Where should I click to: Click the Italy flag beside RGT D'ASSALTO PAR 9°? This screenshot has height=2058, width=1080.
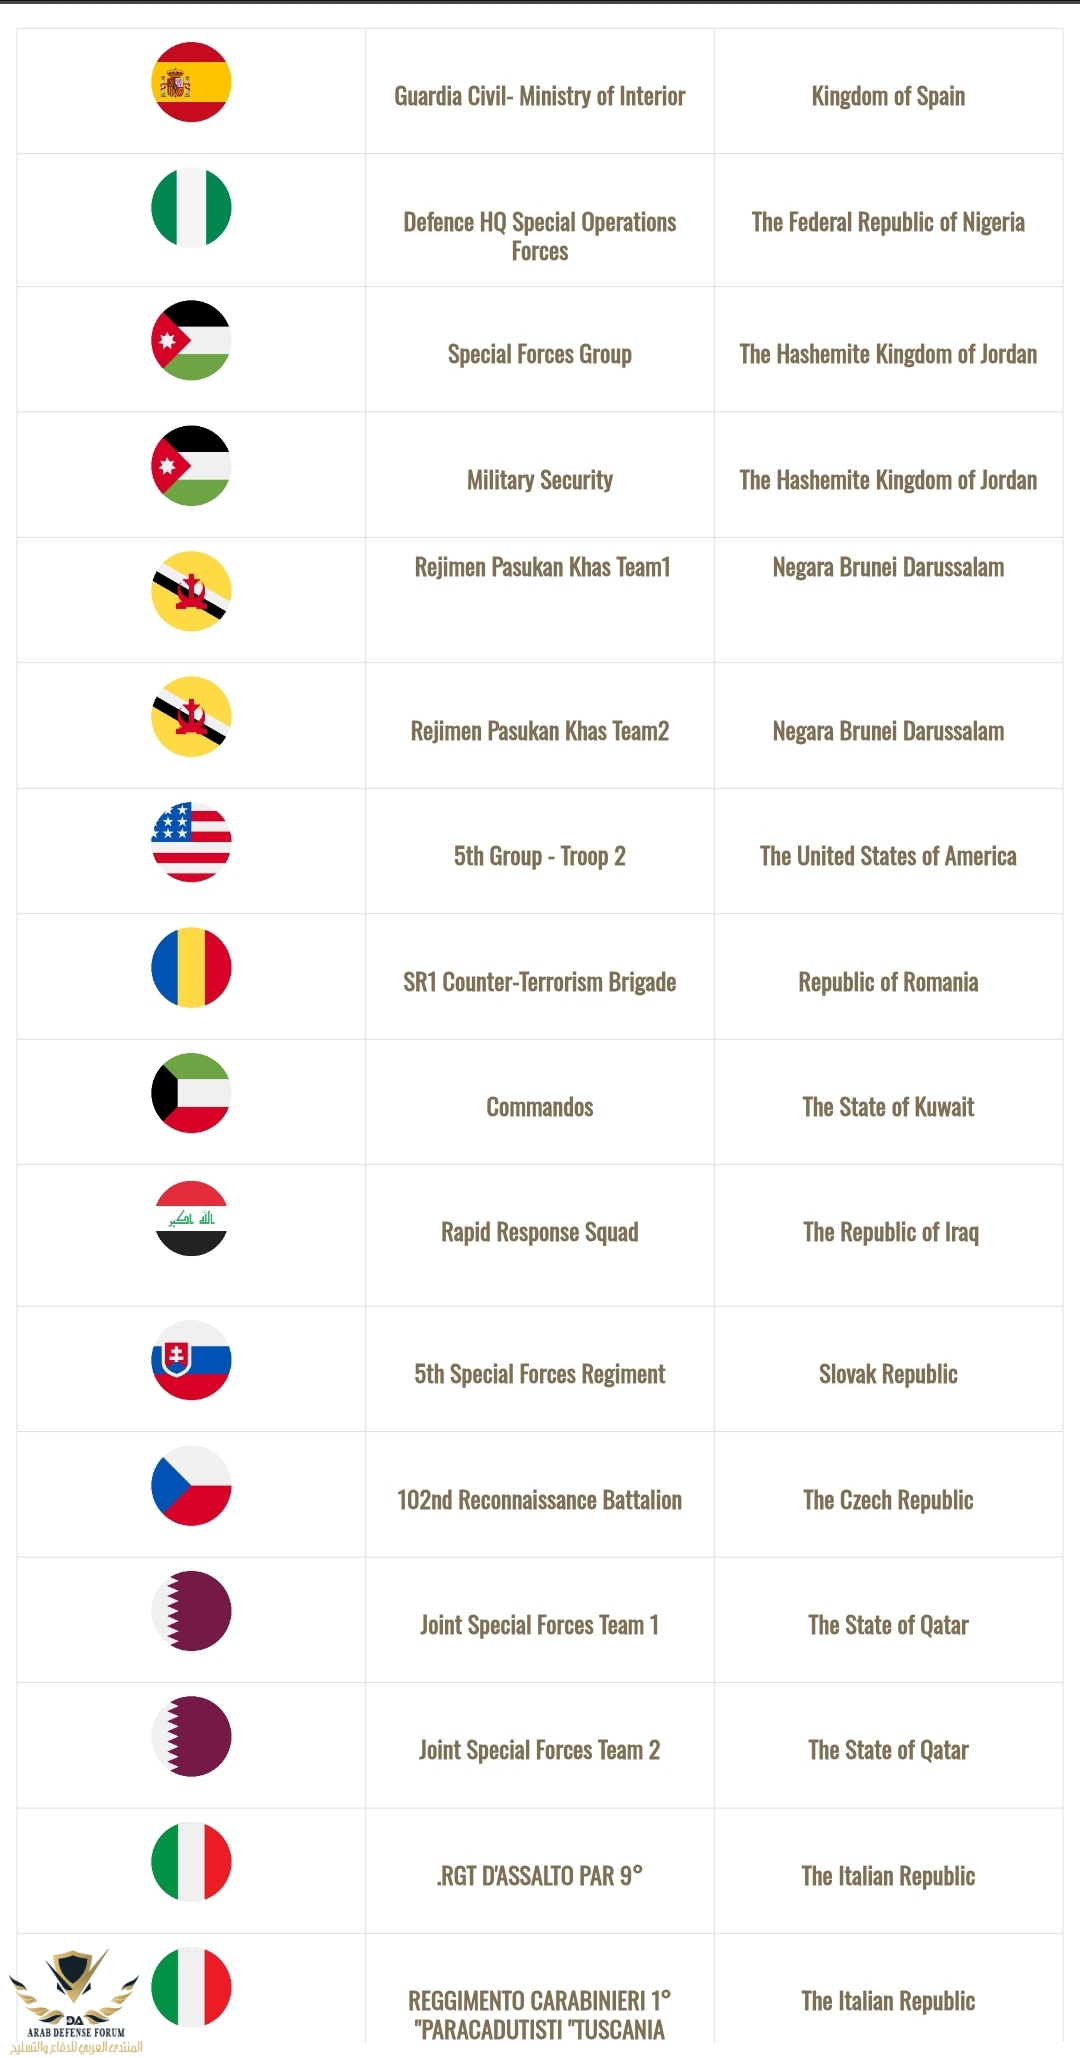click(191, 1862)
